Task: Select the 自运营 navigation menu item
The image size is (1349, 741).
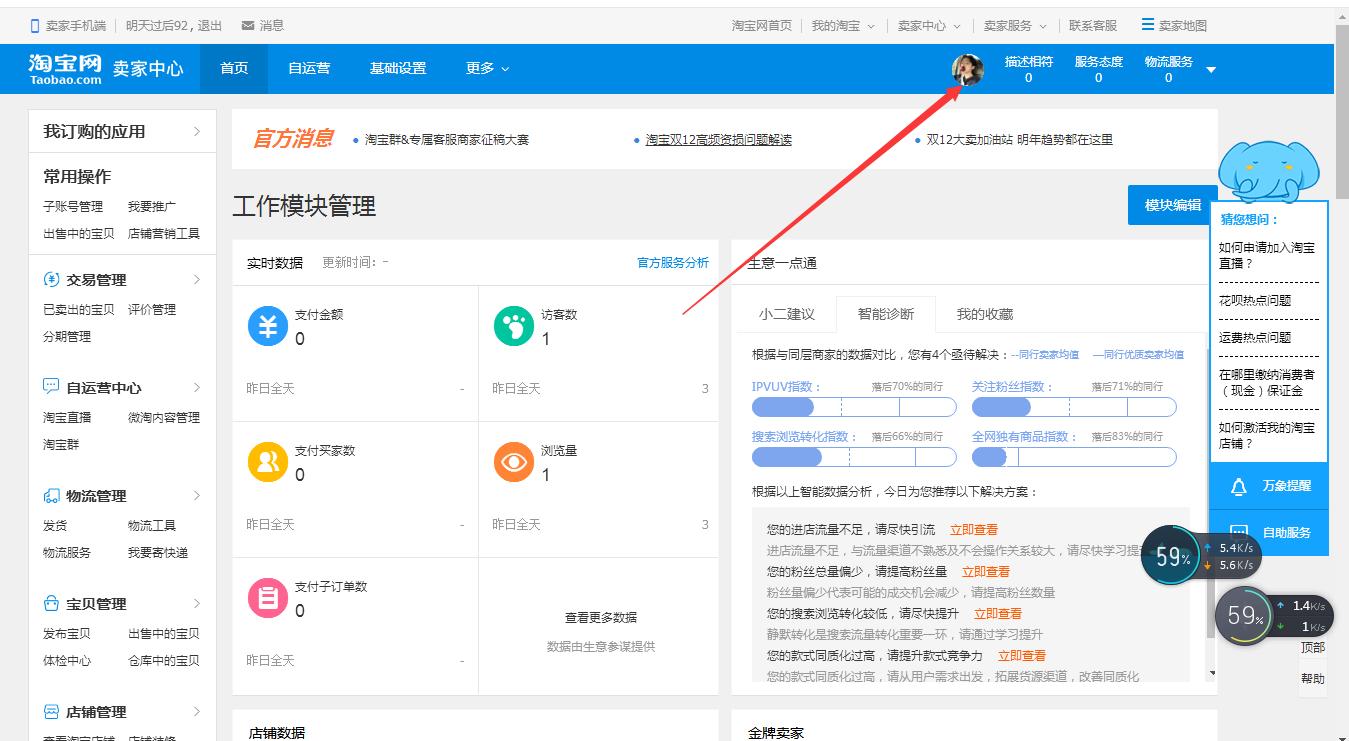Action: click(x=308, y=68)
